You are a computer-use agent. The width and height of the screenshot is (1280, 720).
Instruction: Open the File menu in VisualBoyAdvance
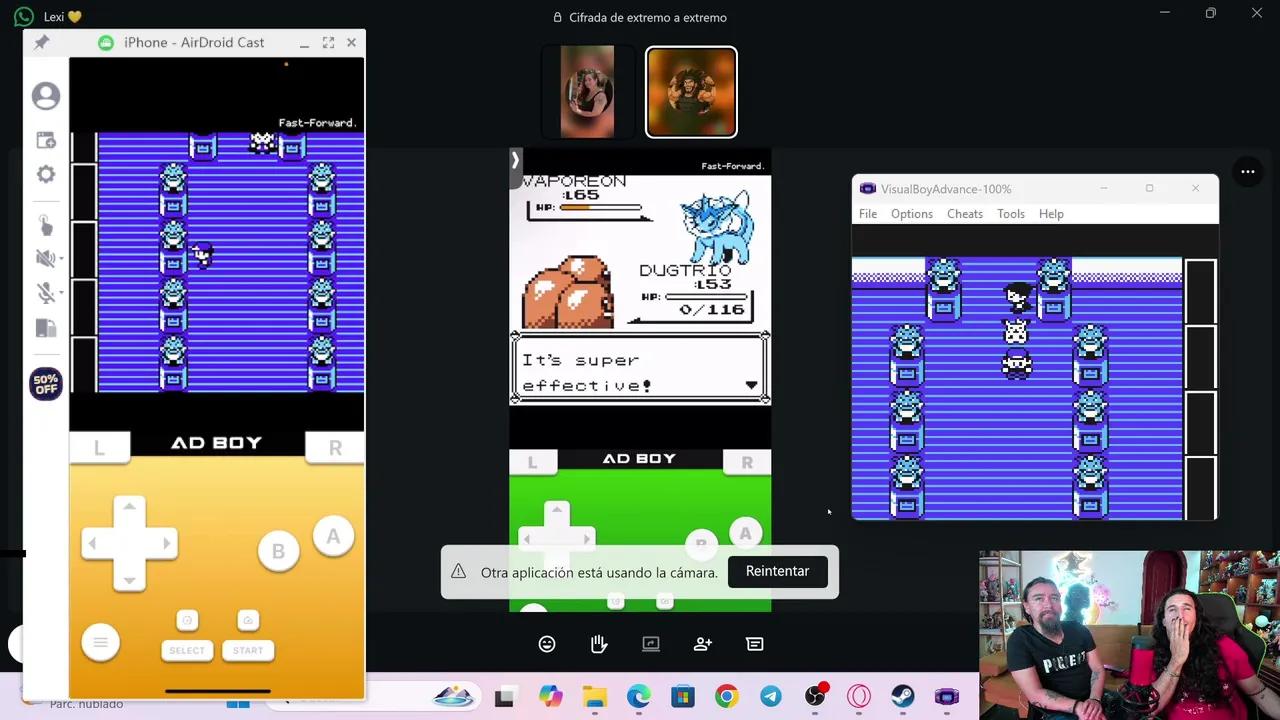click(x=868, y=214)
